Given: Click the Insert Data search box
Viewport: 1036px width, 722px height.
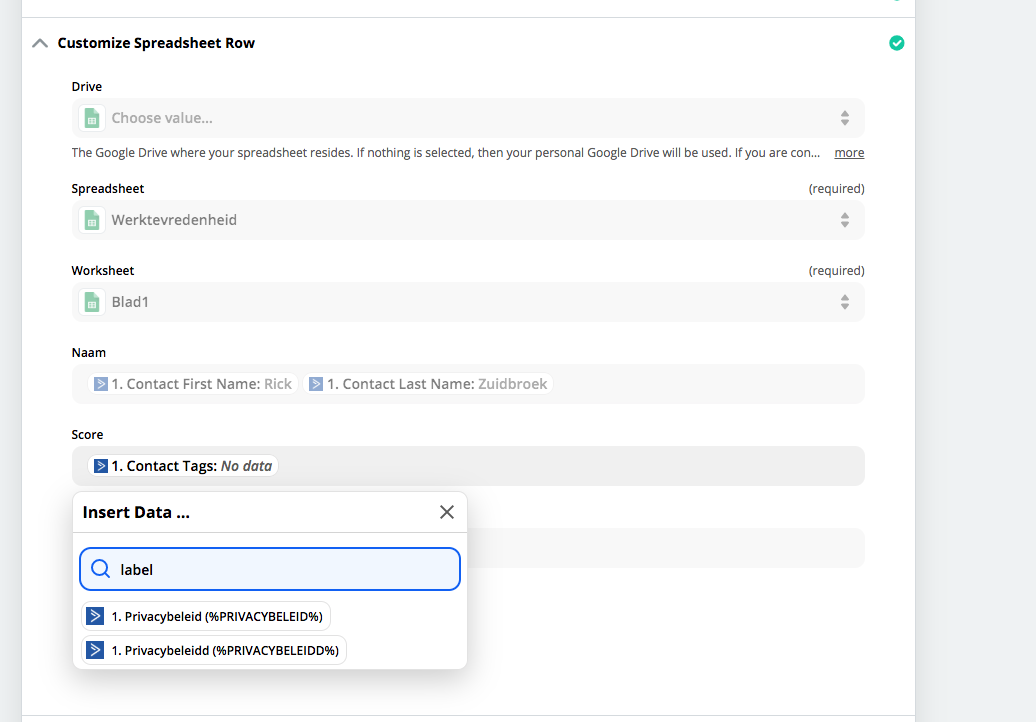Looking at the screenshot, I should point(270,569).
